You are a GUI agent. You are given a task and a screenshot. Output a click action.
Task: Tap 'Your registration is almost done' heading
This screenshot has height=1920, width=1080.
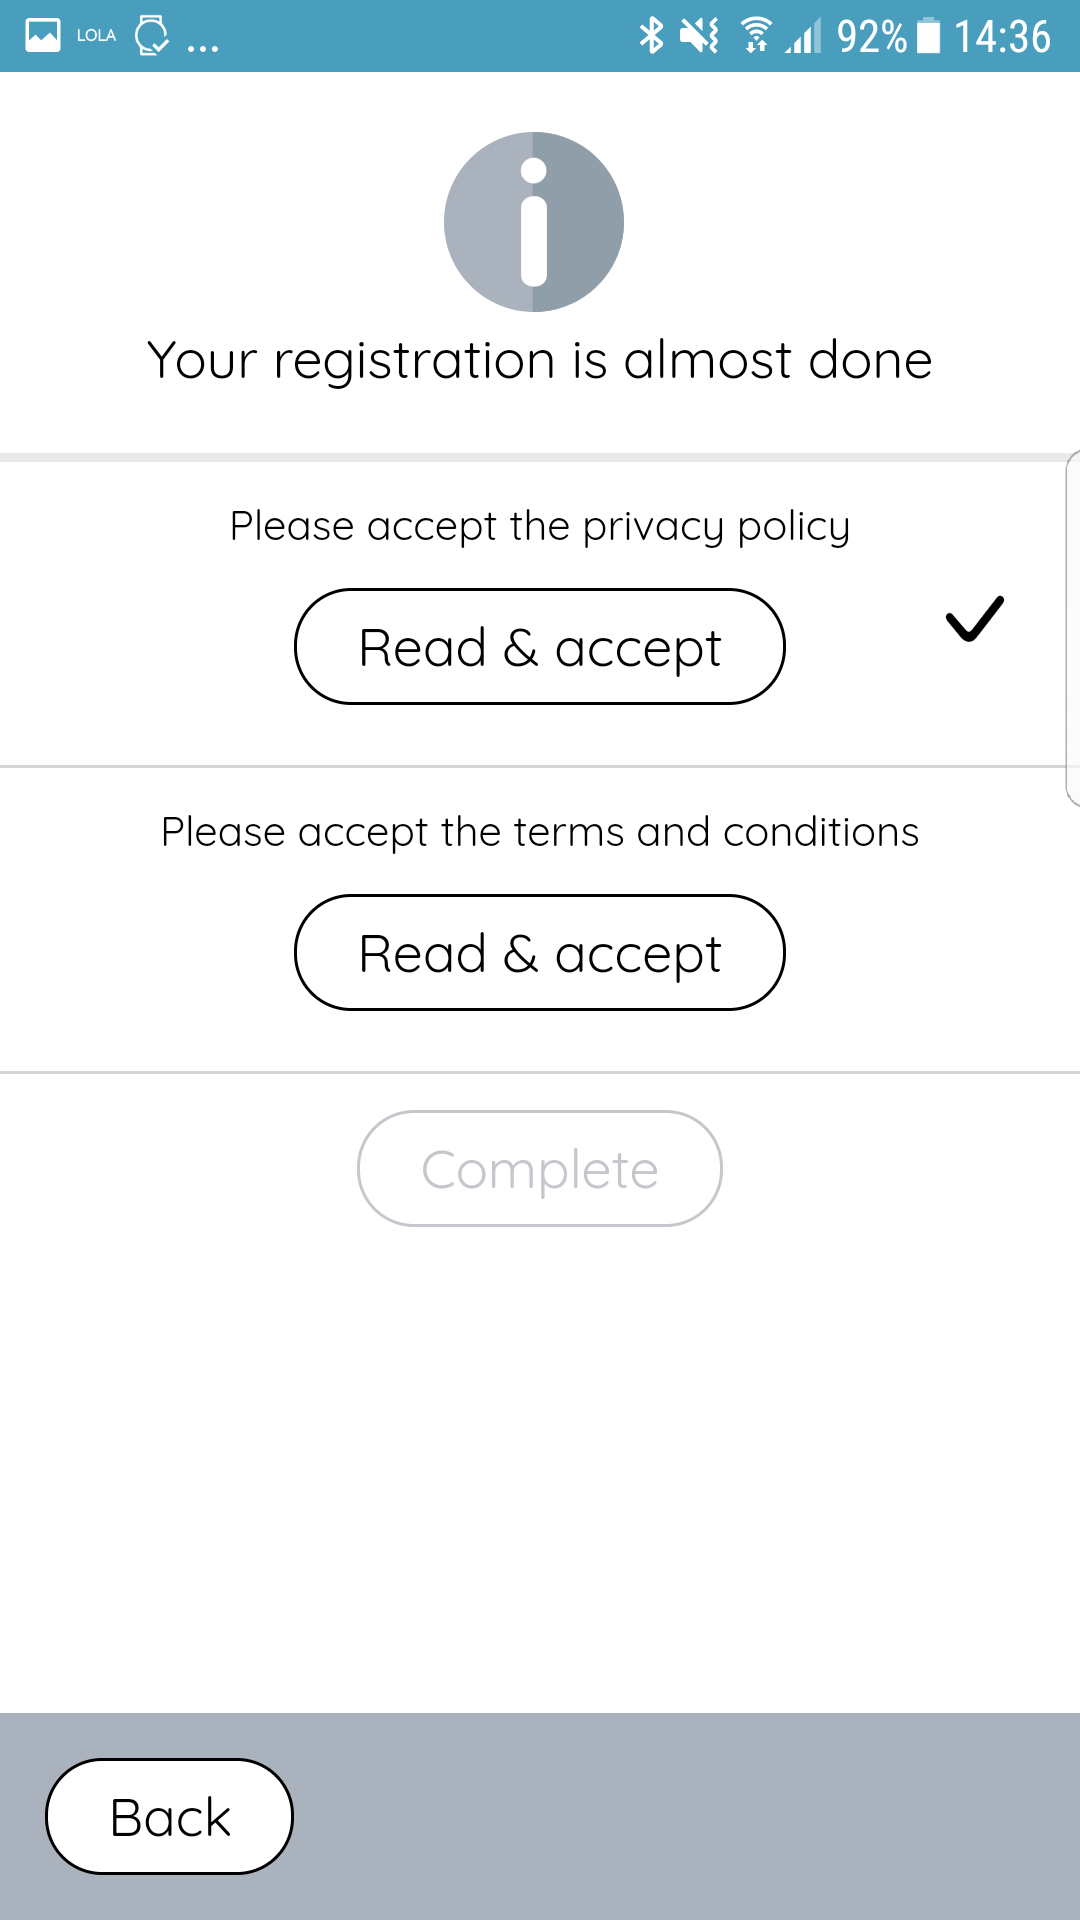[540, 361]
